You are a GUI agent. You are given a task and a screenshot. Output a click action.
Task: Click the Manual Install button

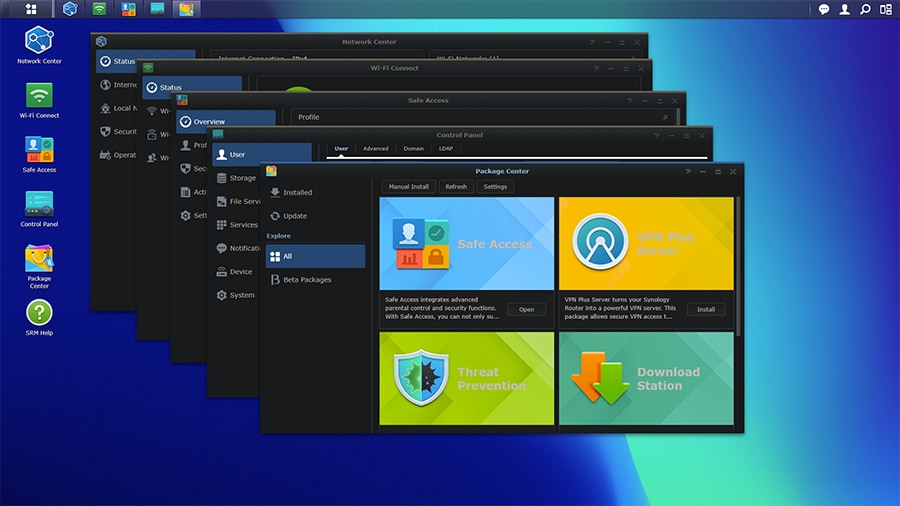pyautogui.click(x=408, y=186)
